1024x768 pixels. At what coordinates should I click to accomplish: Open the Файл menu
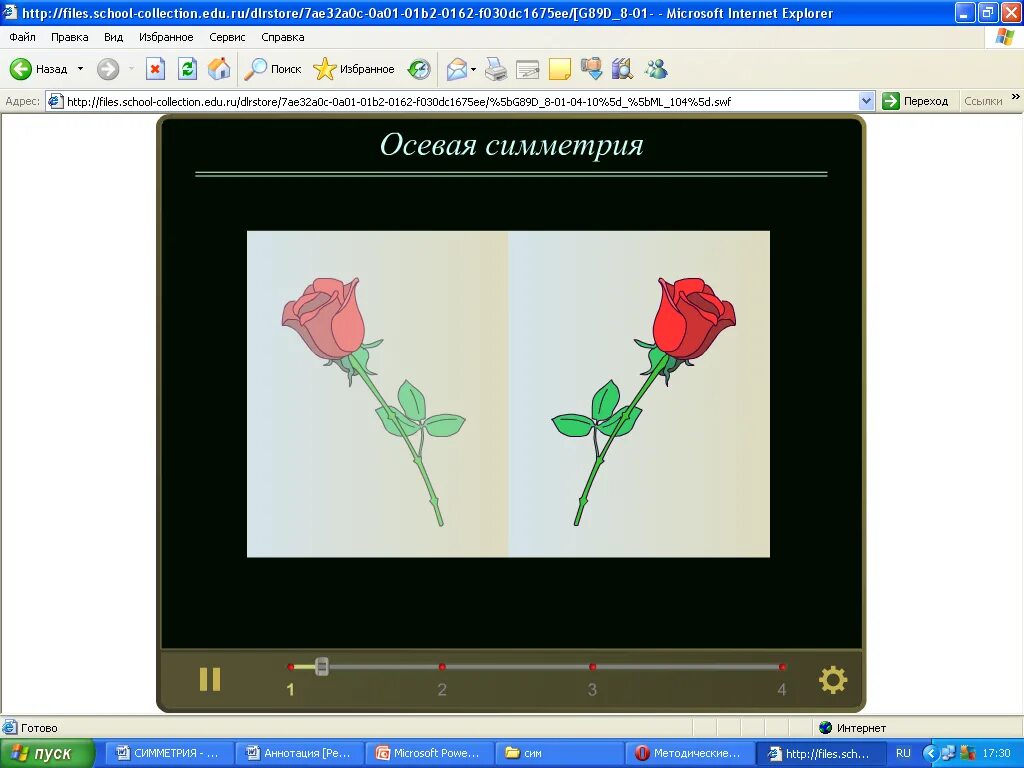(x=22, y=37)
